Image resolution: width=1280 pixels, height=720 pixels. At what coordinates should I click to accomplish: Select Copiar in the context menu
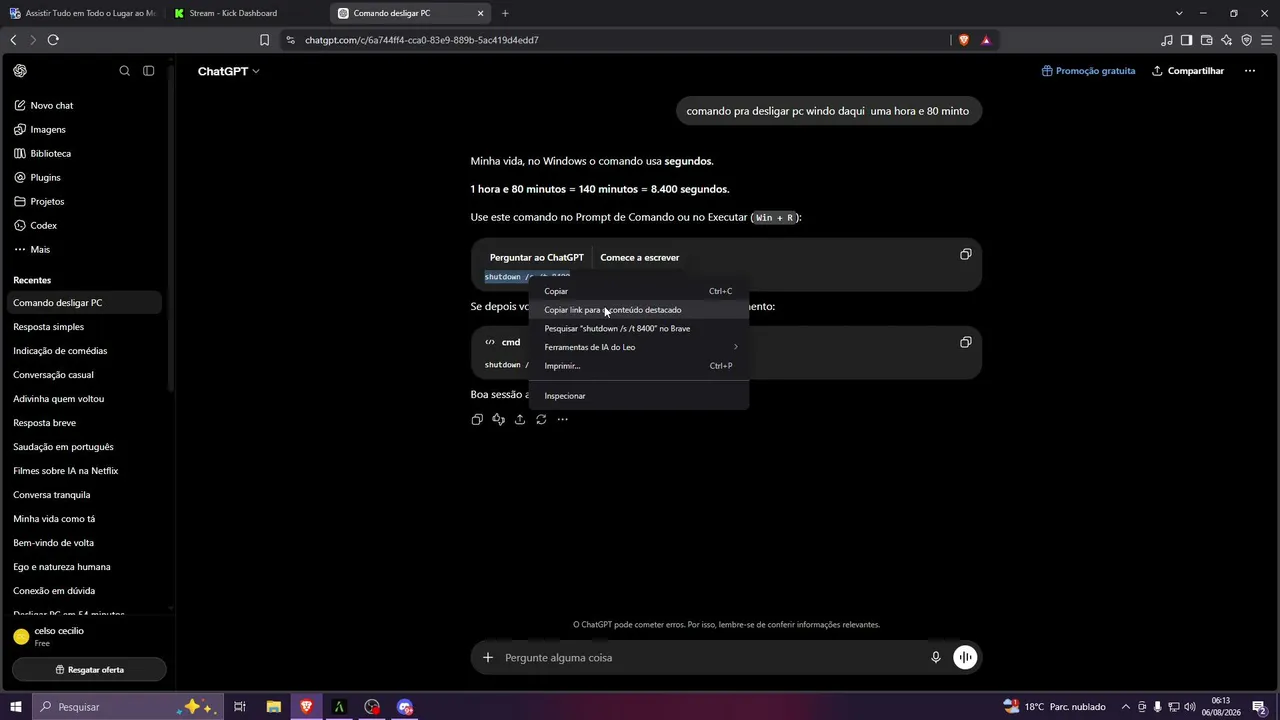(638, 291)
